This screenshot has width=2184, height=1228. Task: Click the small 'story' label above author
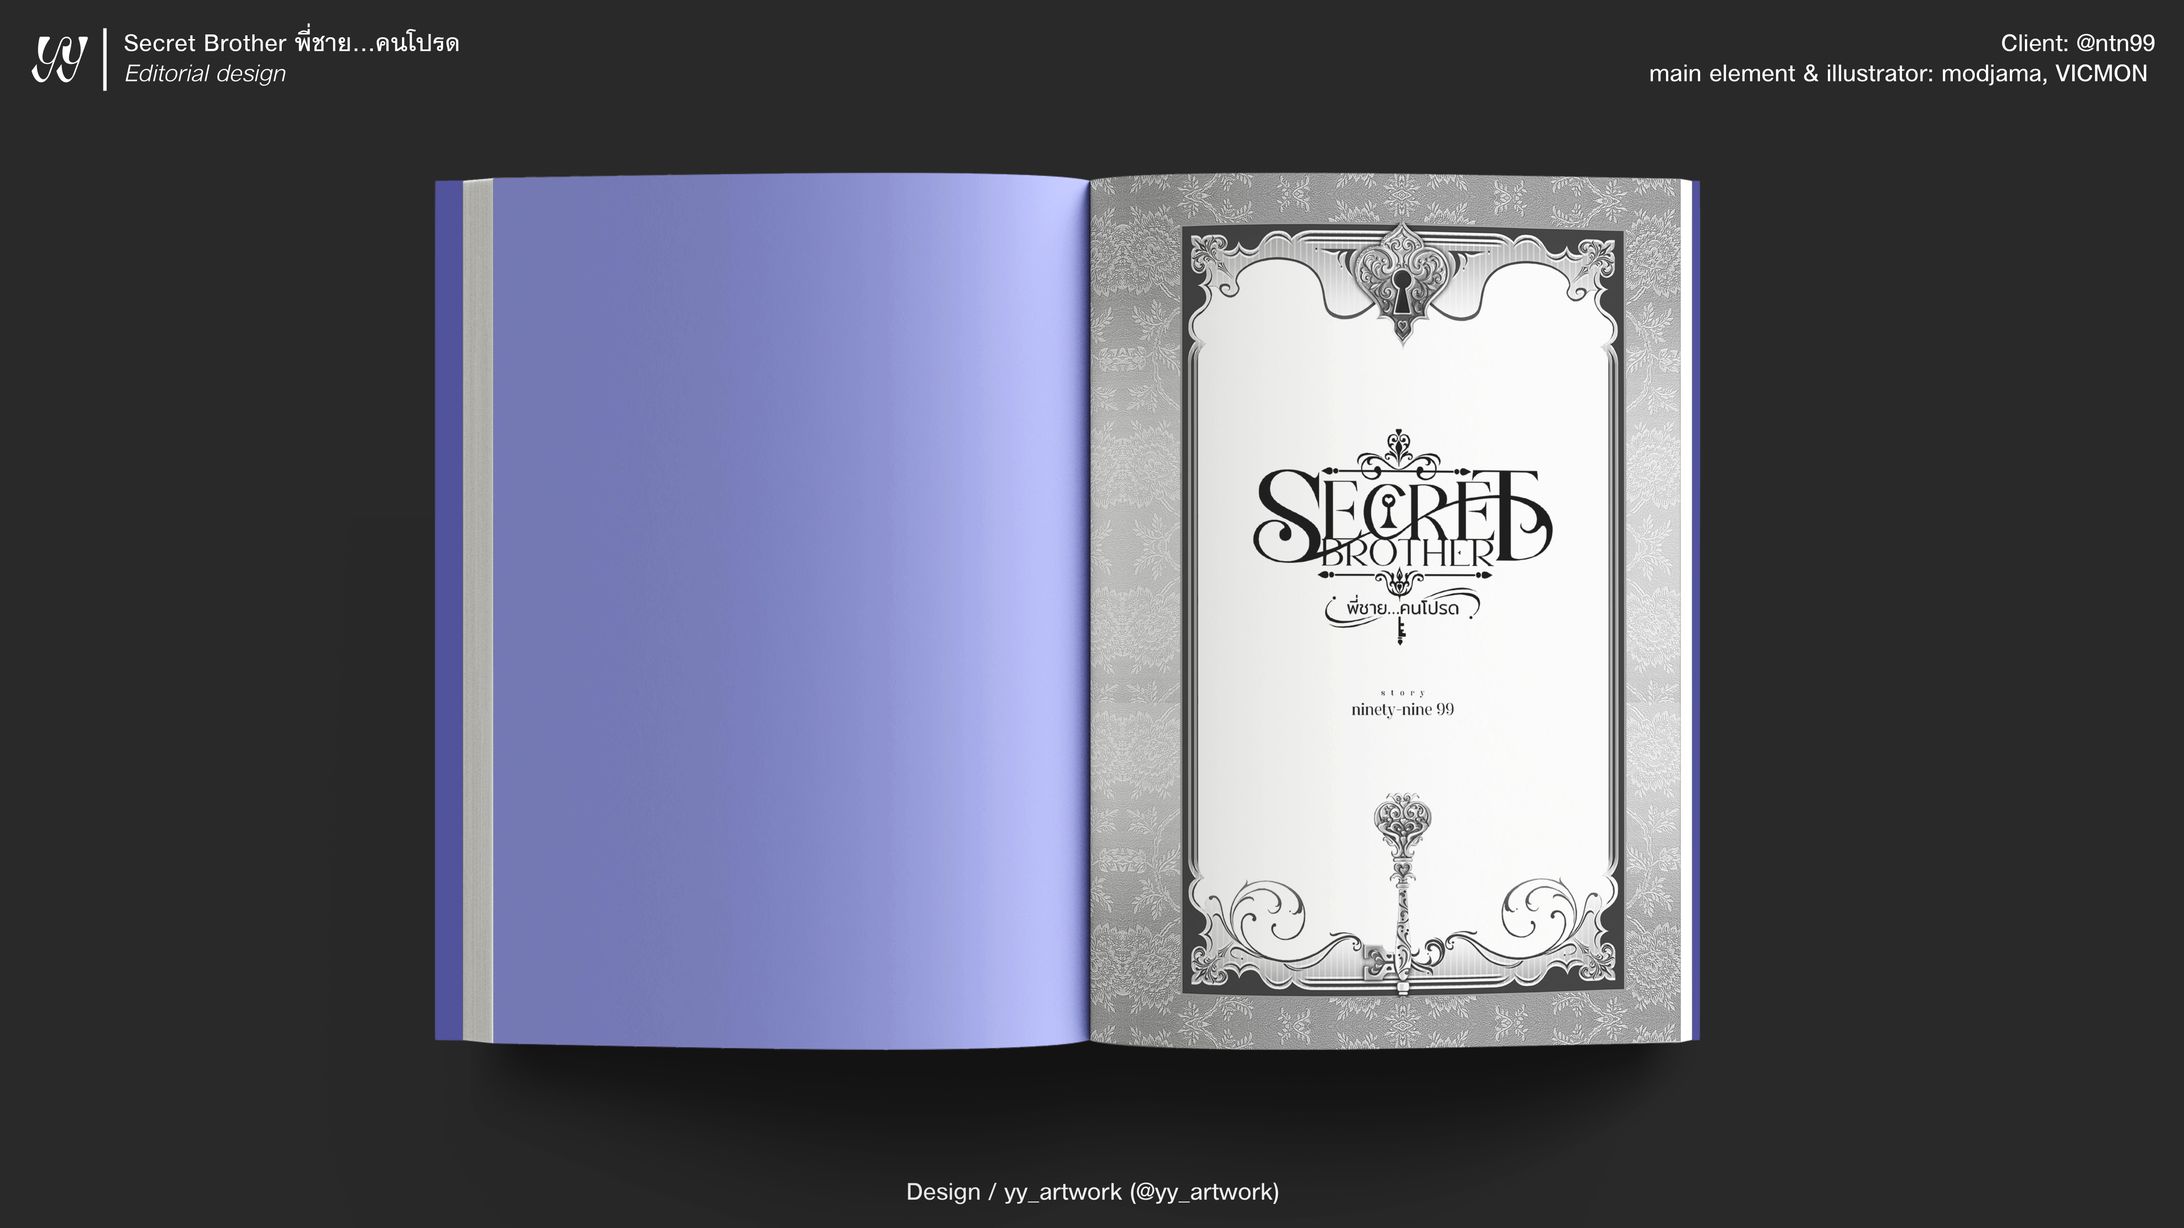tap(1402, 692)
